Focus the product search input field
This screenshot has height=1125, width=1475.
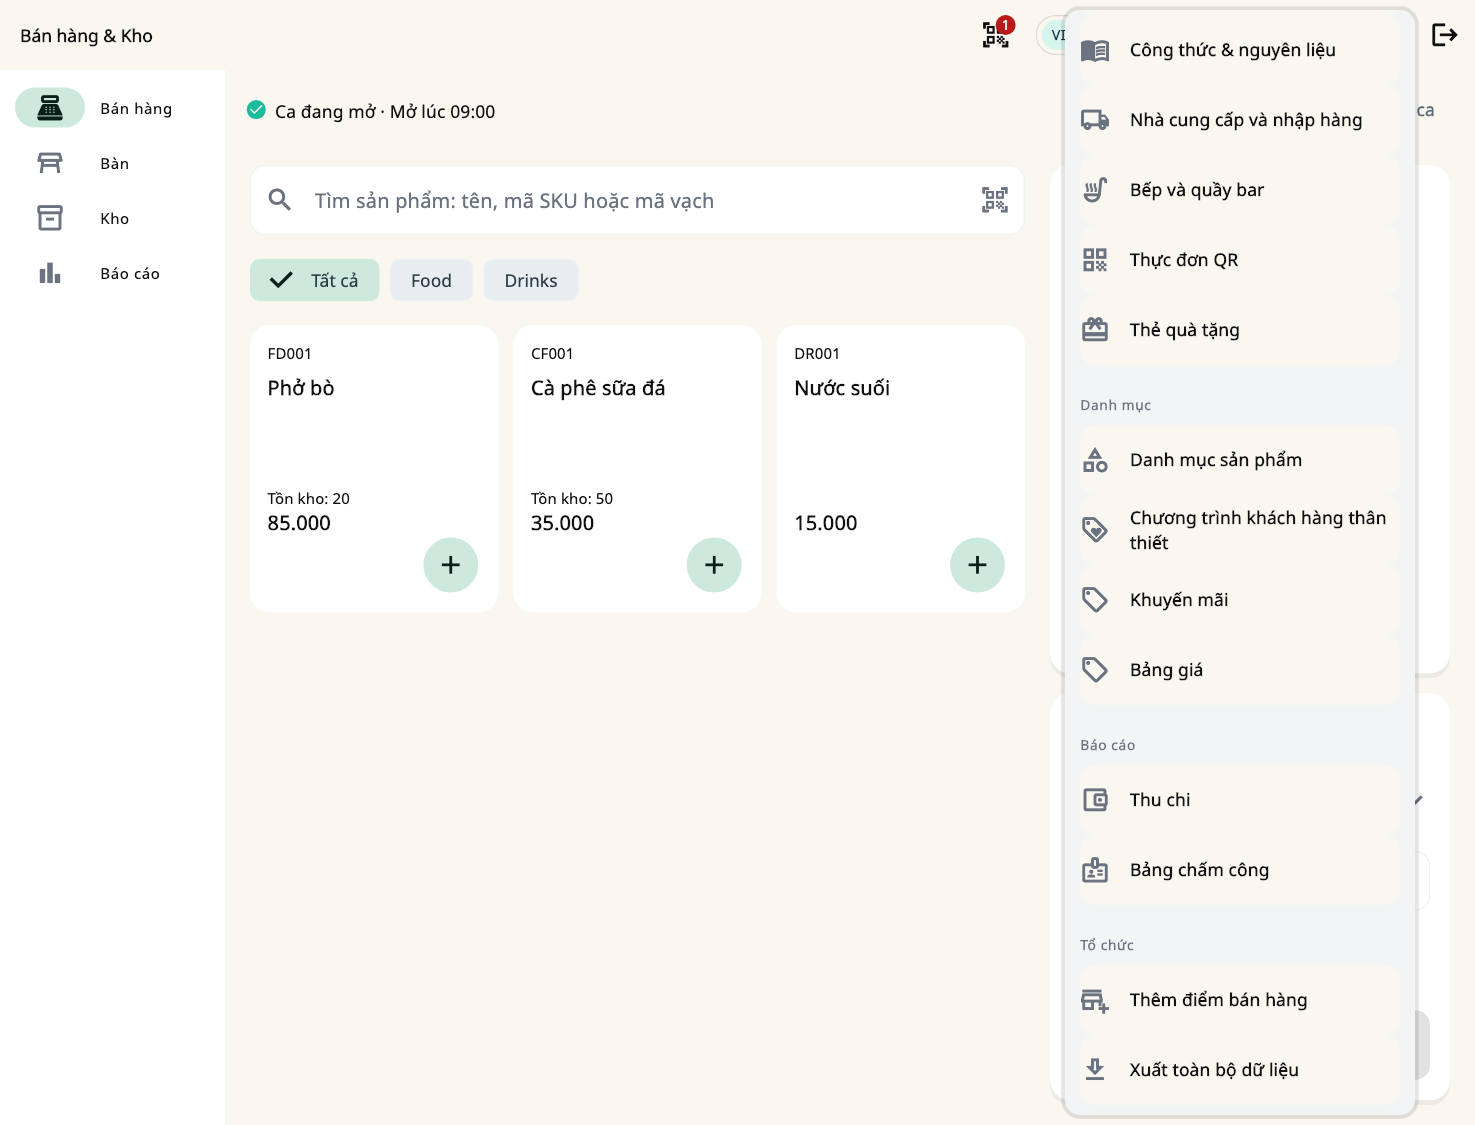click(x=637, y=200)
